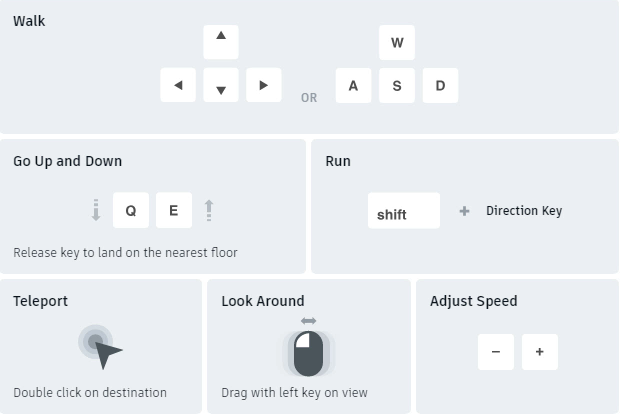Click the Teleport cursor target icon

(x=99, y=345)
